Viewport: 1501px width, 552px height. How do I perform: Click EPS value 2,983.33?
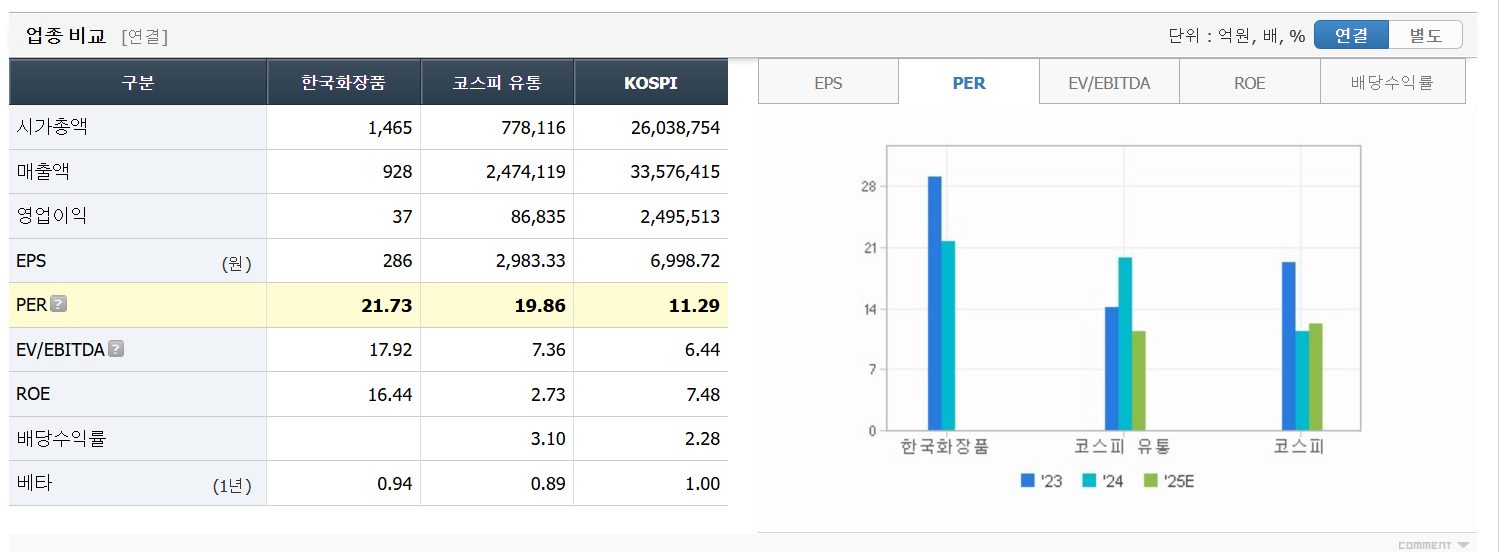pos(531,261)
